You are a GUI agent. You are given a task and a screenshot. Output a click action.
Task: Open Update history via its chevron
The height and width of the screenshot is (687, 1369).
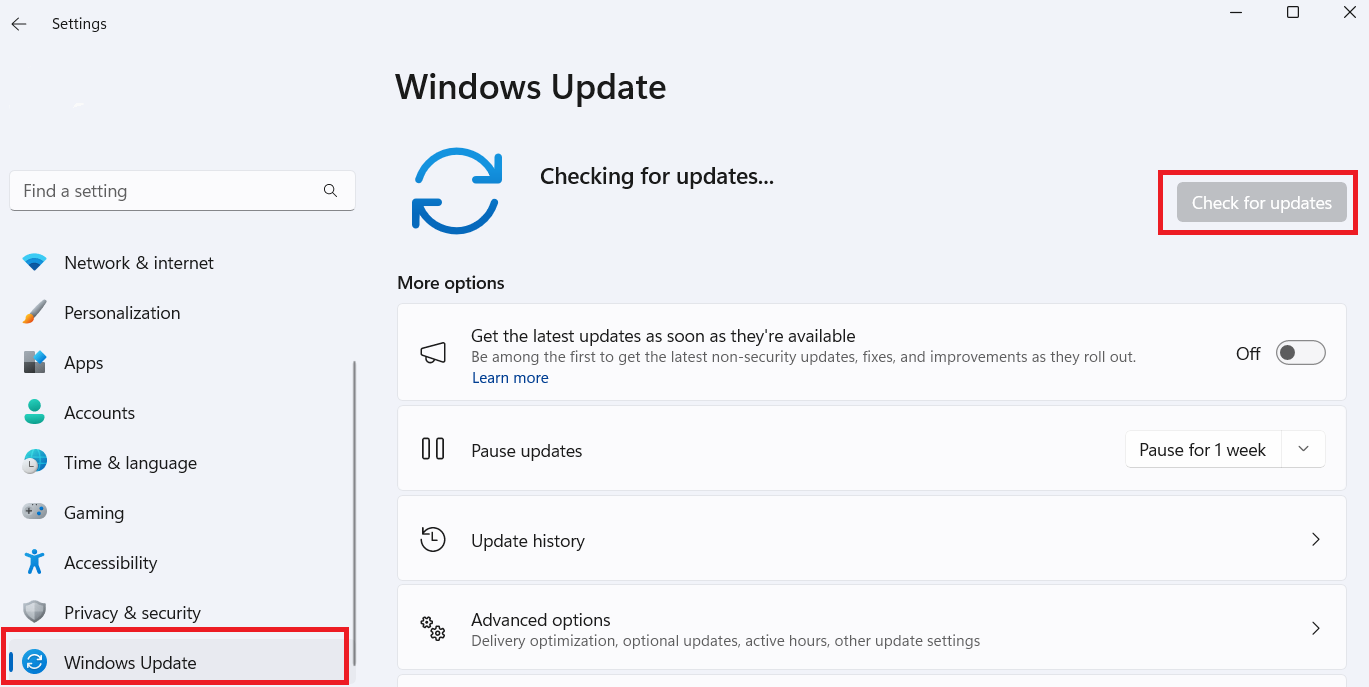(x=1316, y=540)
